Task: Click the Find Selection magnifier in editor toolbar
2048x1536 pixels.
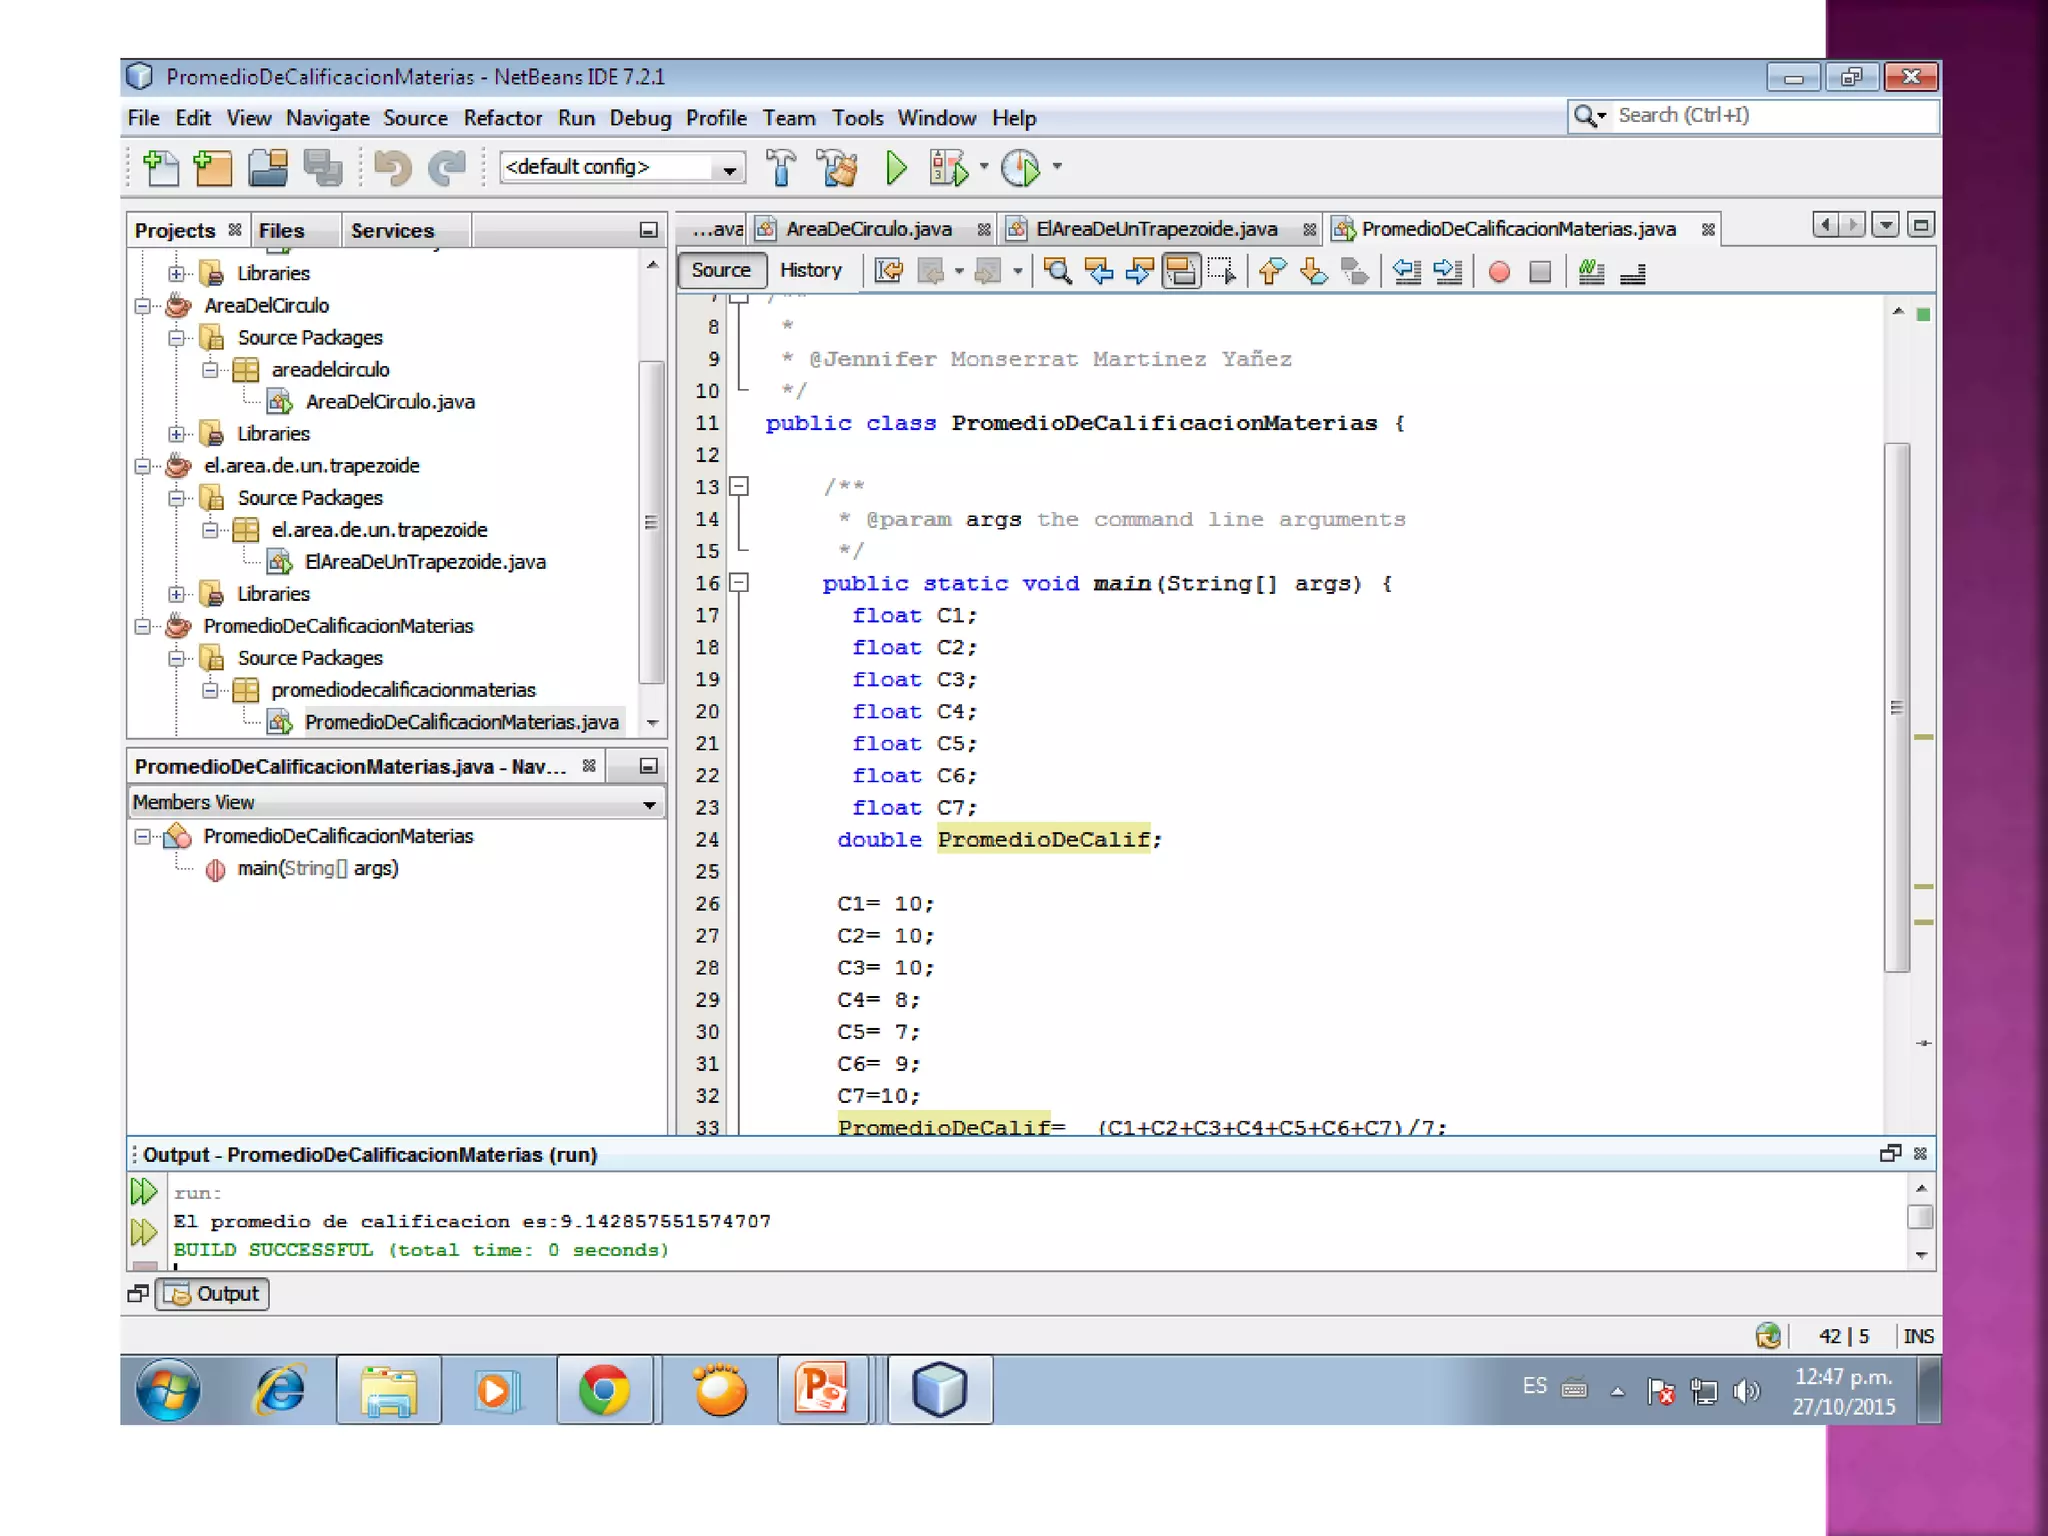Action: tap(1057, 271)
